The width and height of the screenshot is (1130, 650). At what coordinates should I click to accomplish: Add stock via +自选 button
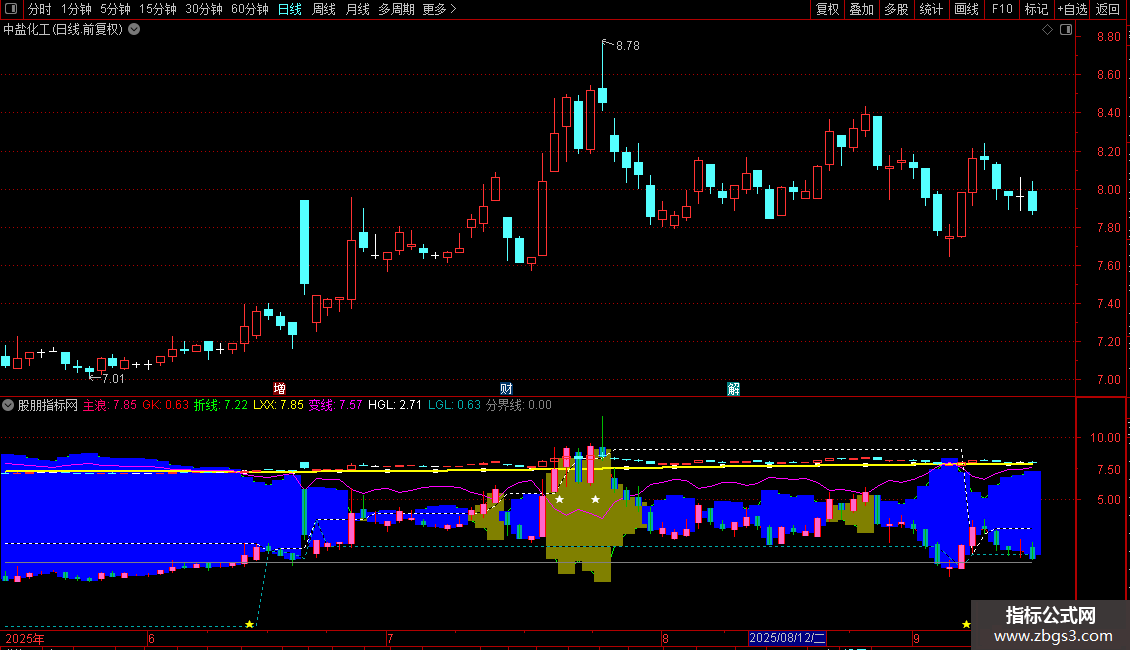(x=1072, y=9)
